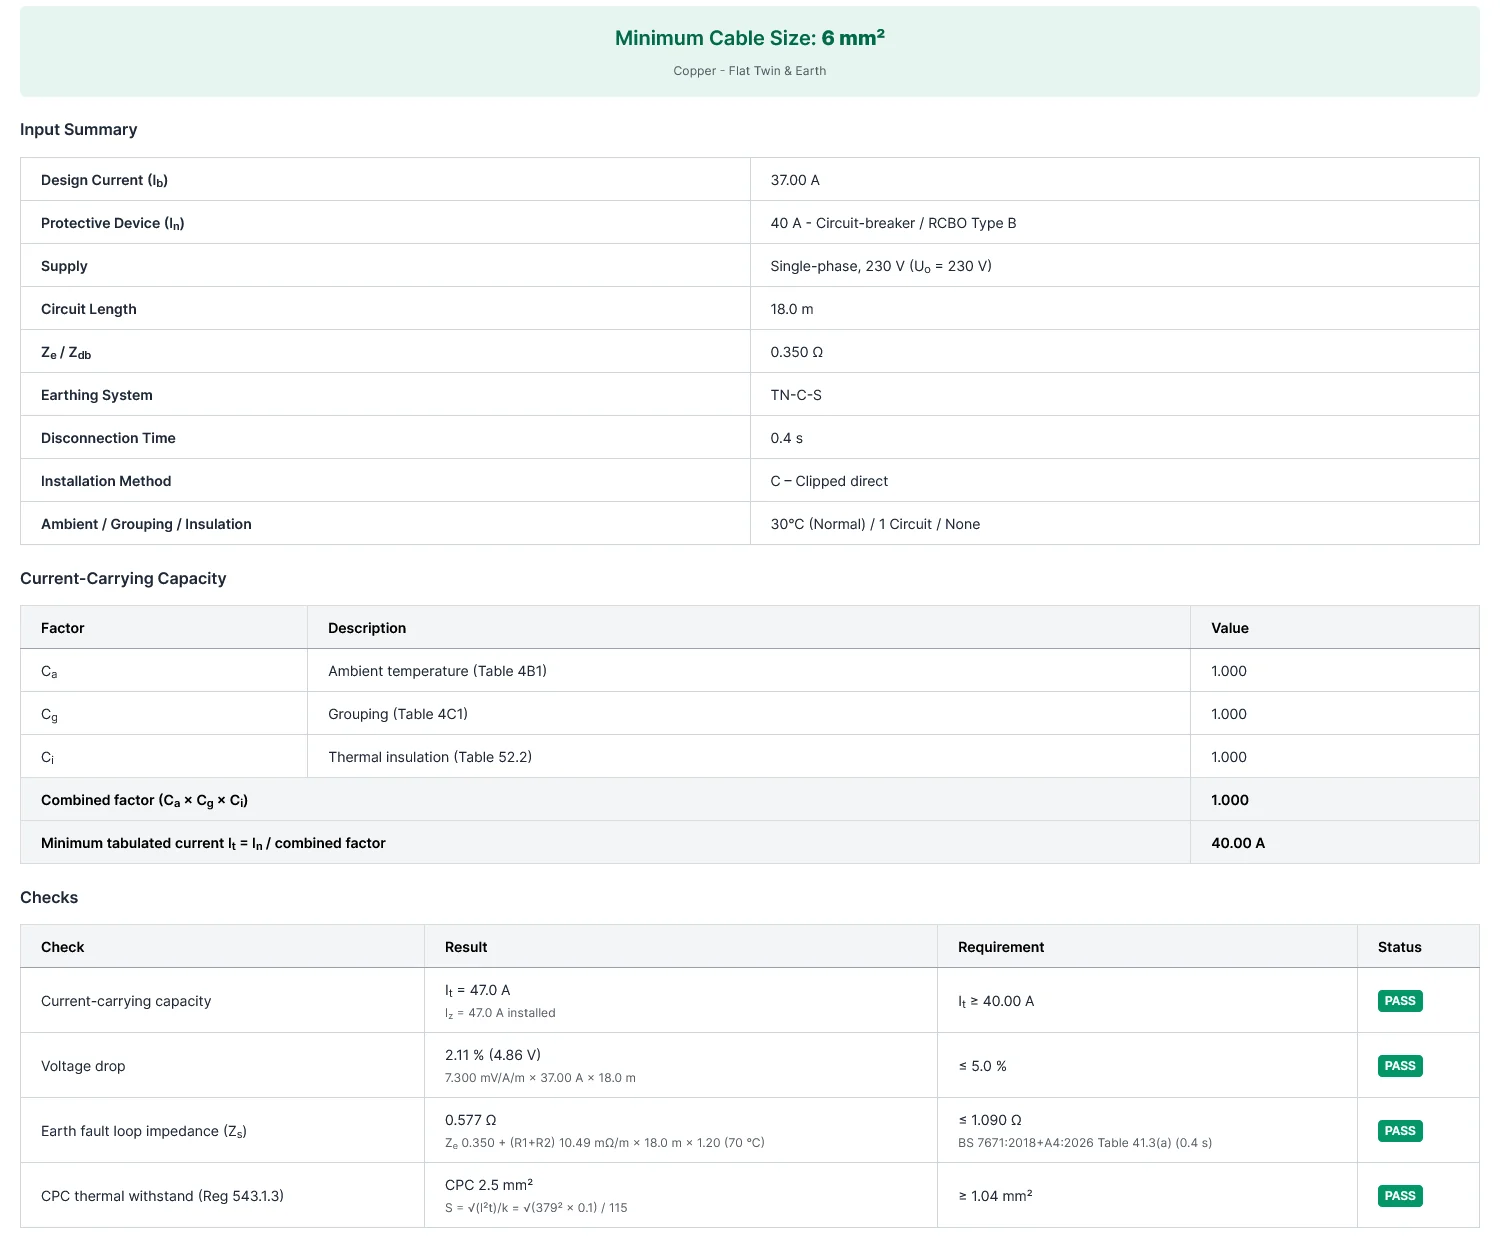Image resolution: width=1500 pixels, height=1240 pixels.
Task: Click the Combined factor row label
Action: point(144,800)
